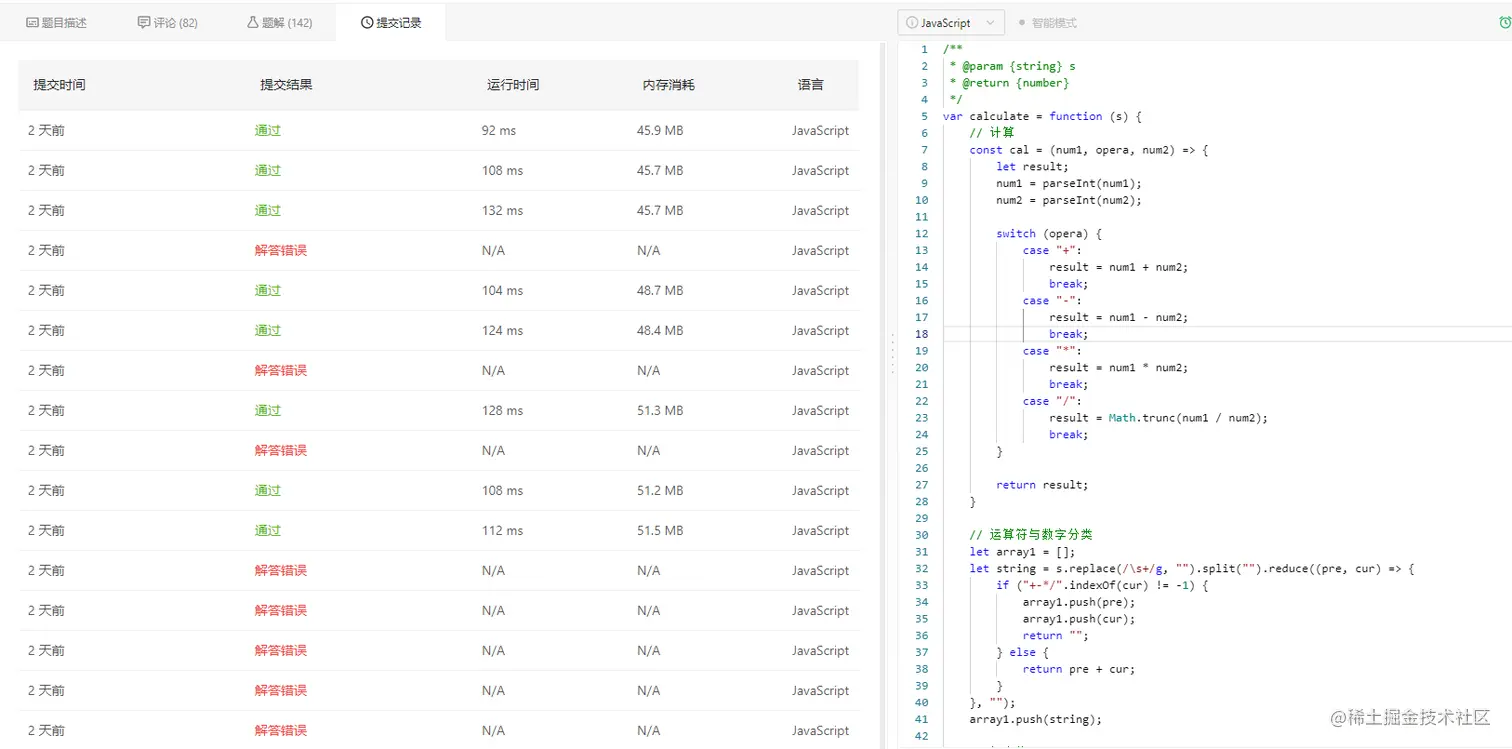Click editor line number 5
This screenshot has height=749, width=1512.
click(924, 116)
